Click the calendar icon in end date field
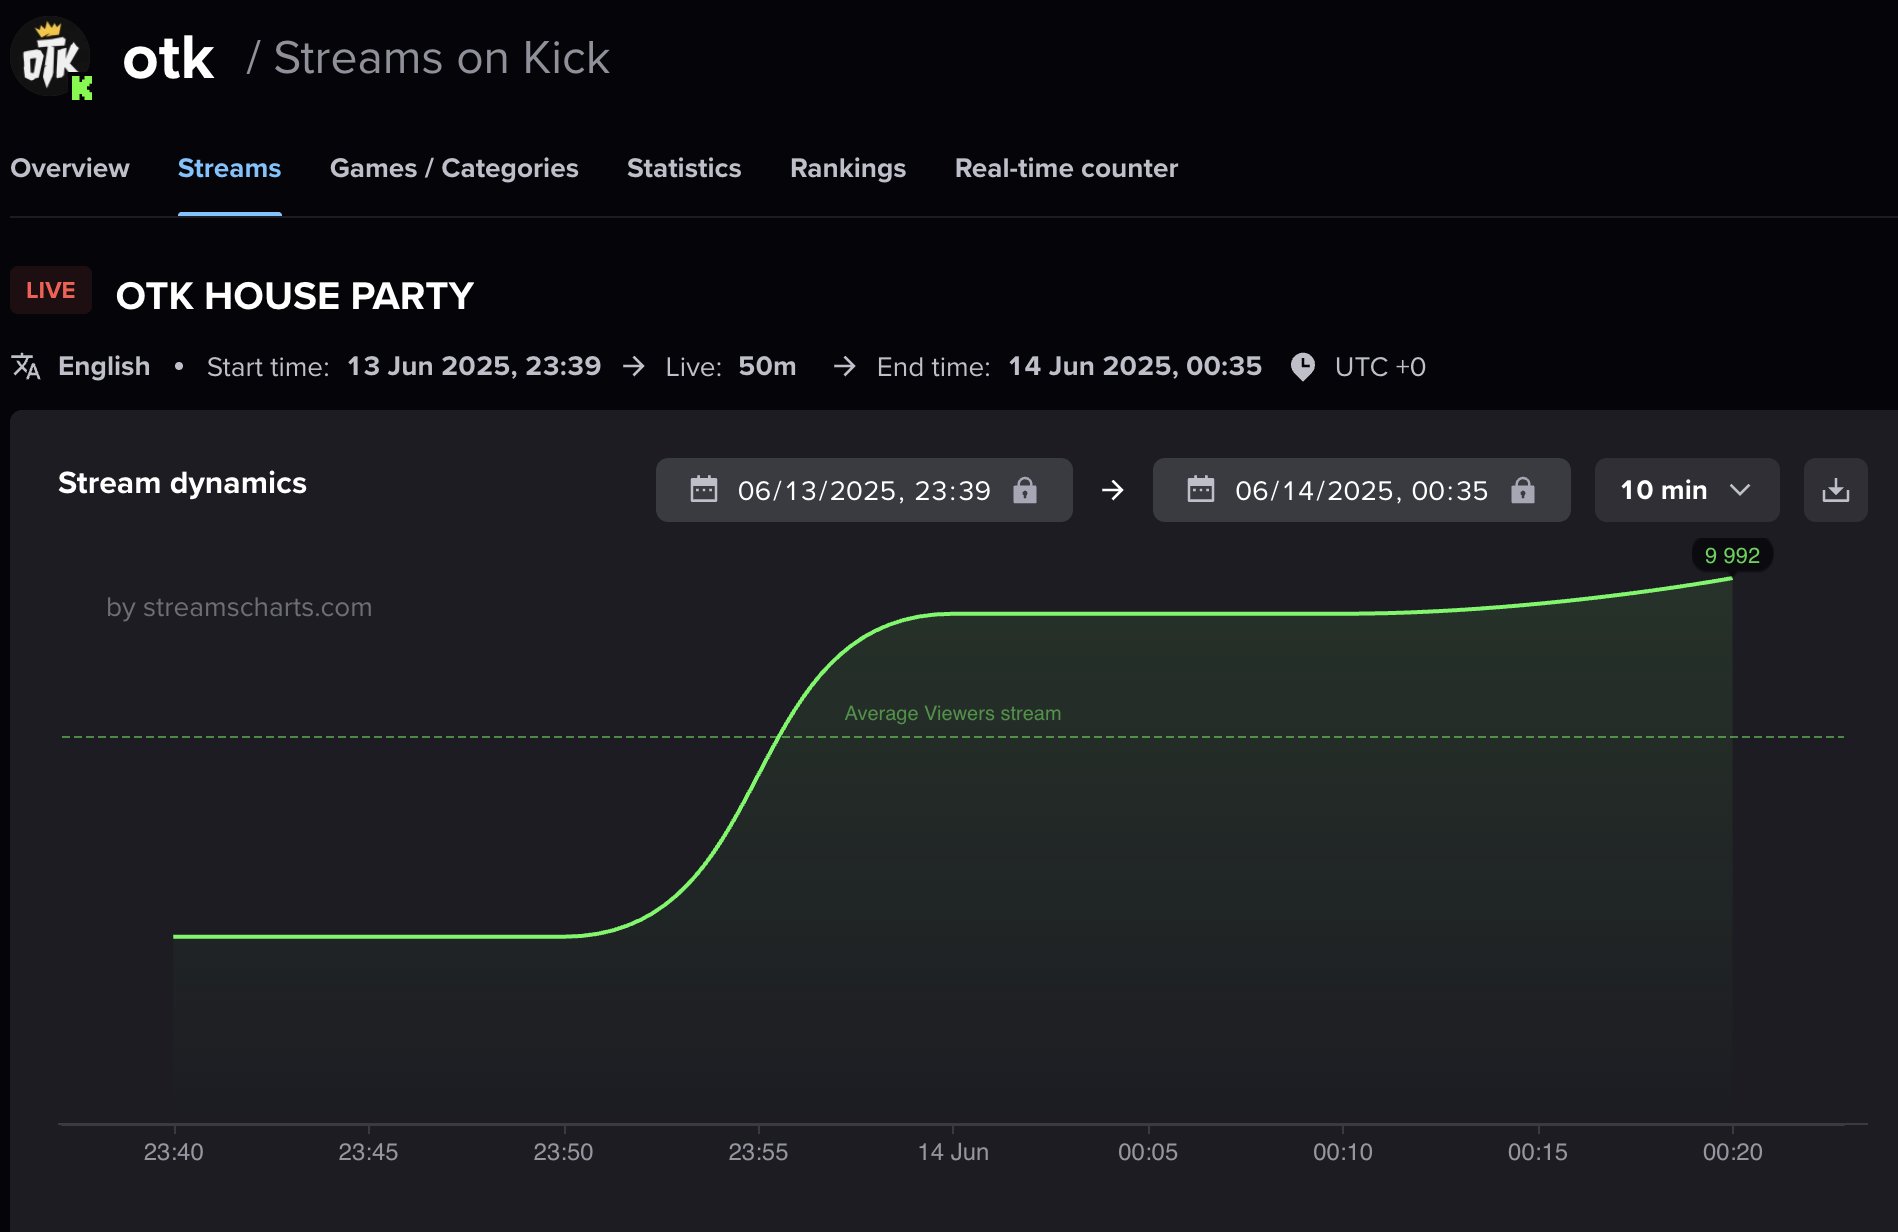The height and width of the screenshot is (1232, 1898). pos(1200,489)
